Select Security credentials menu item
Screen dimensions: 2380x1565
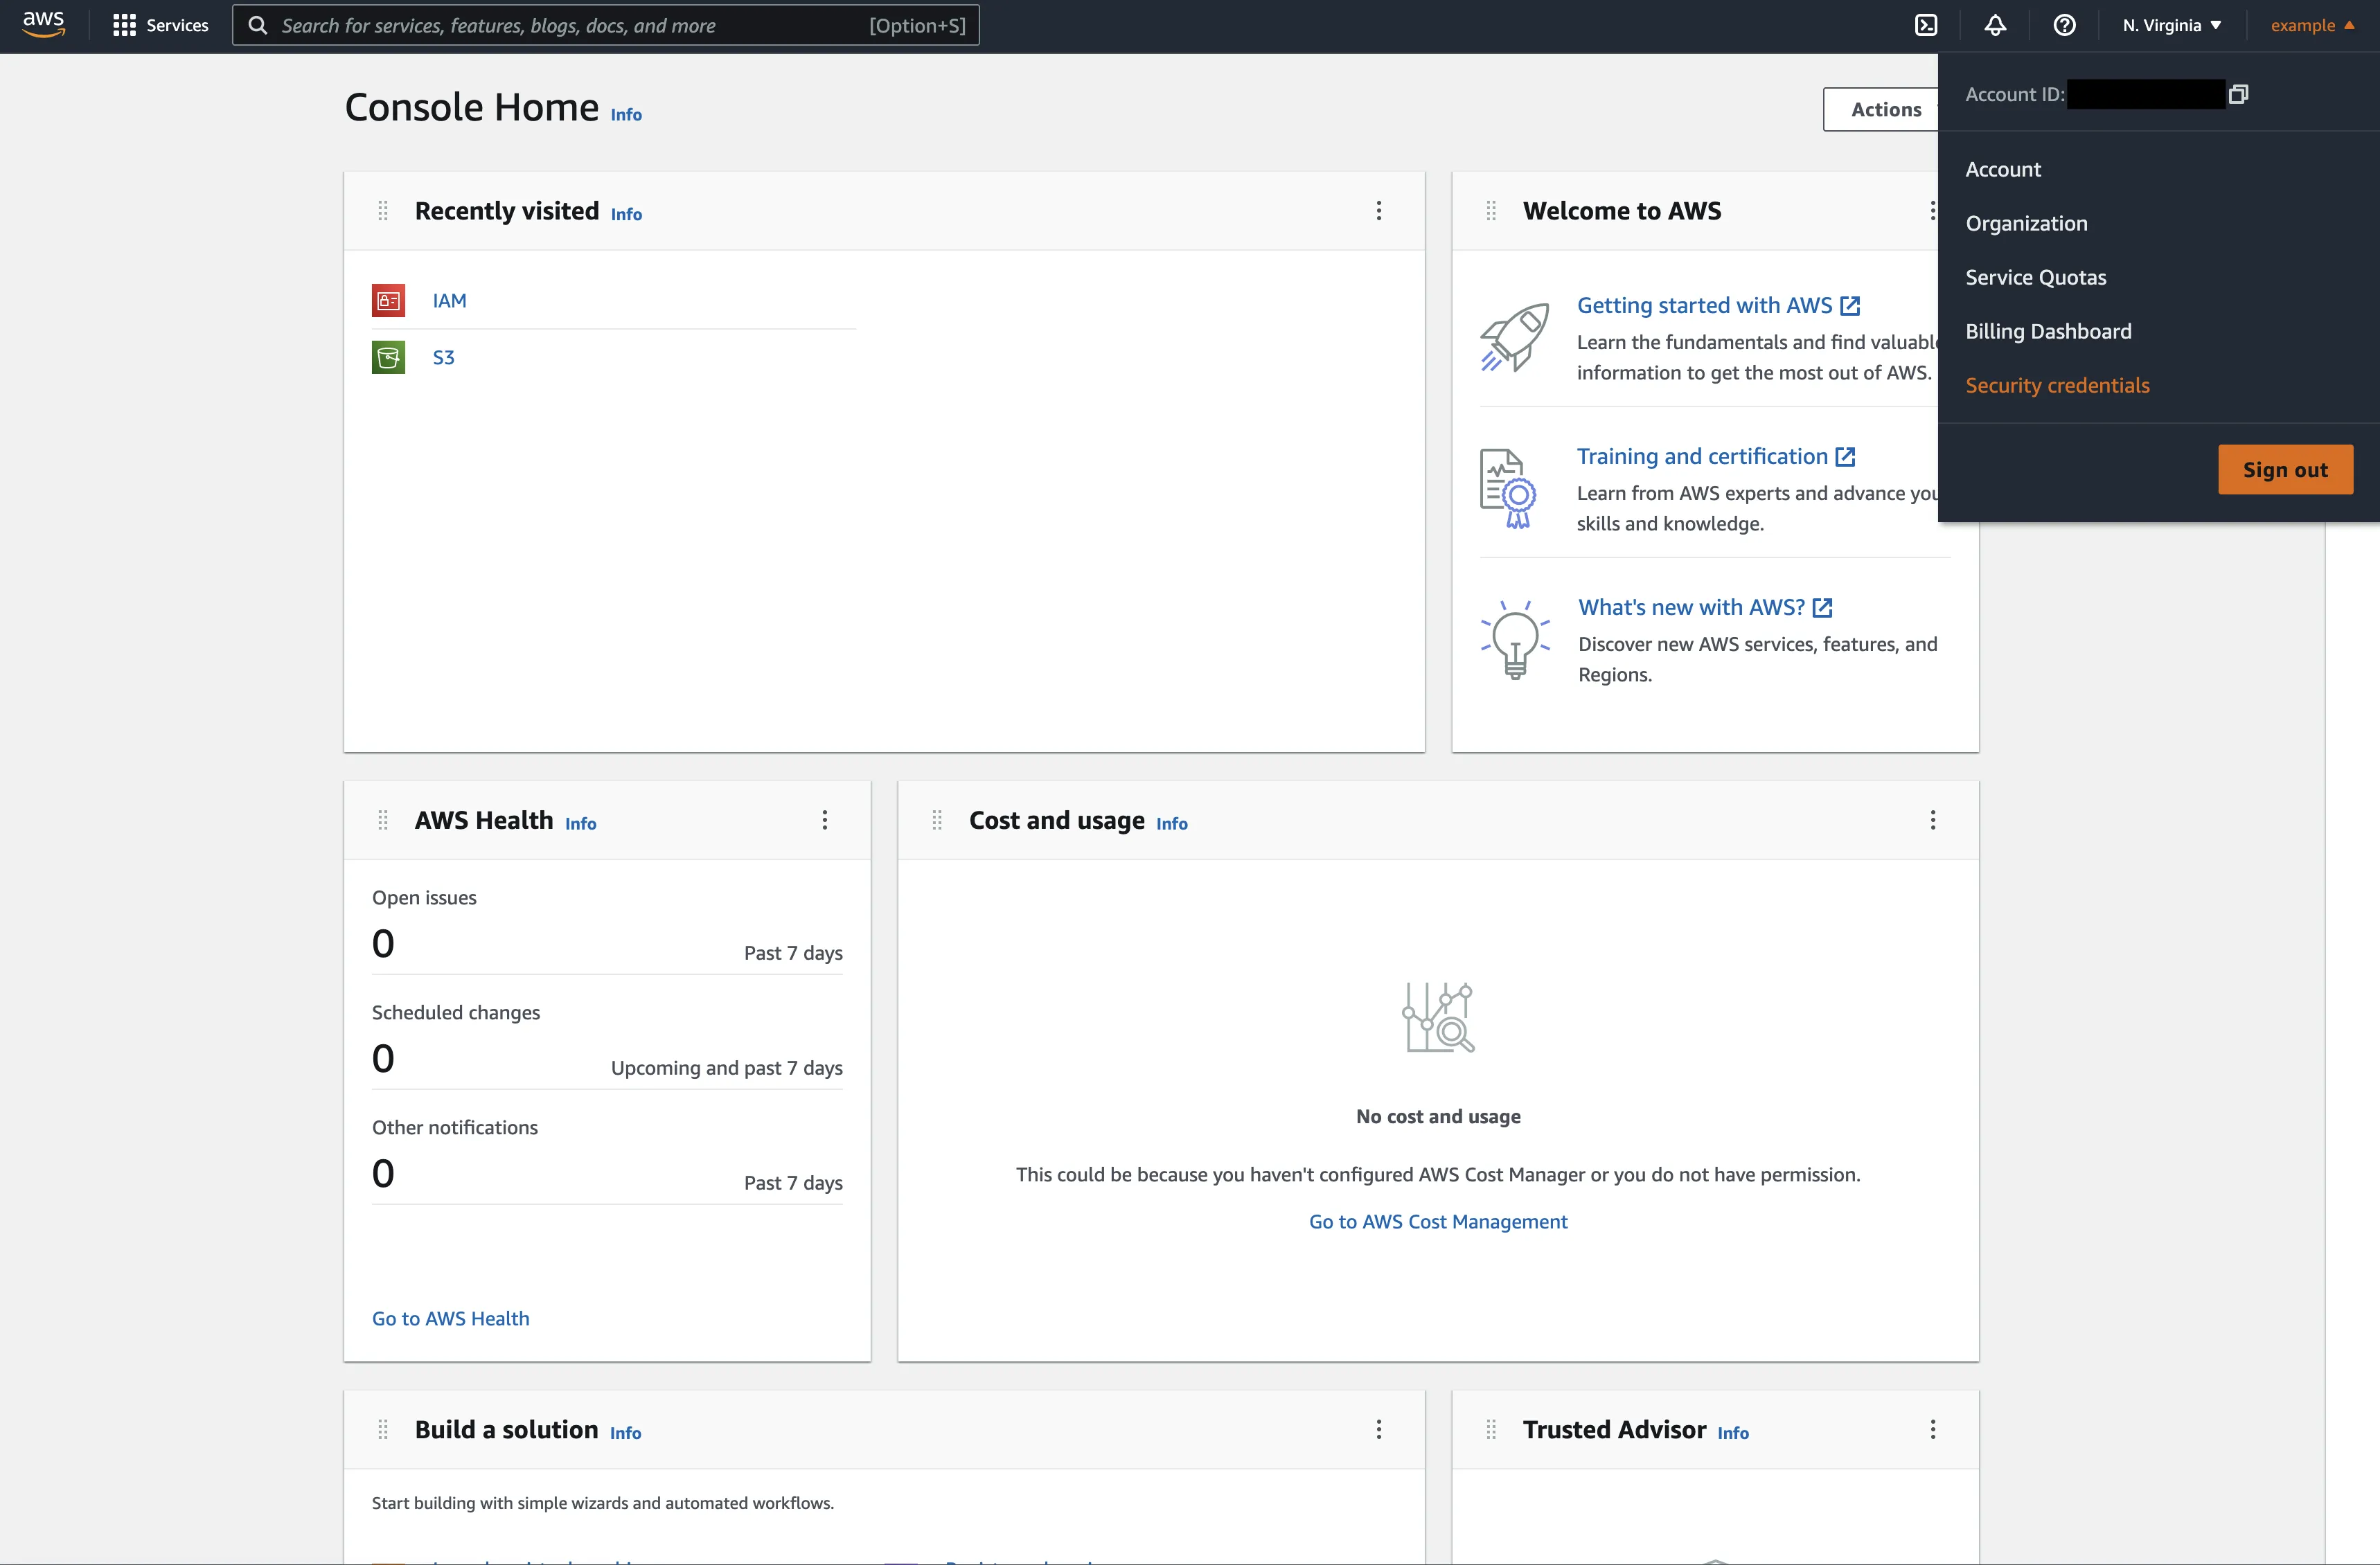coord(2057,385)
